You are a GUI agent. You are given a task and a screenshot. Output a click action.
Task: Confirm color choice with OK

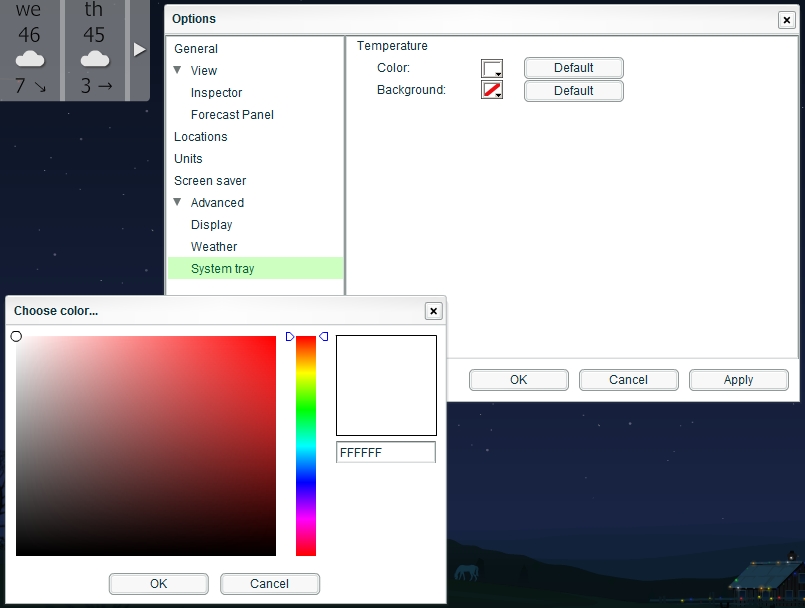coord(158,583)
